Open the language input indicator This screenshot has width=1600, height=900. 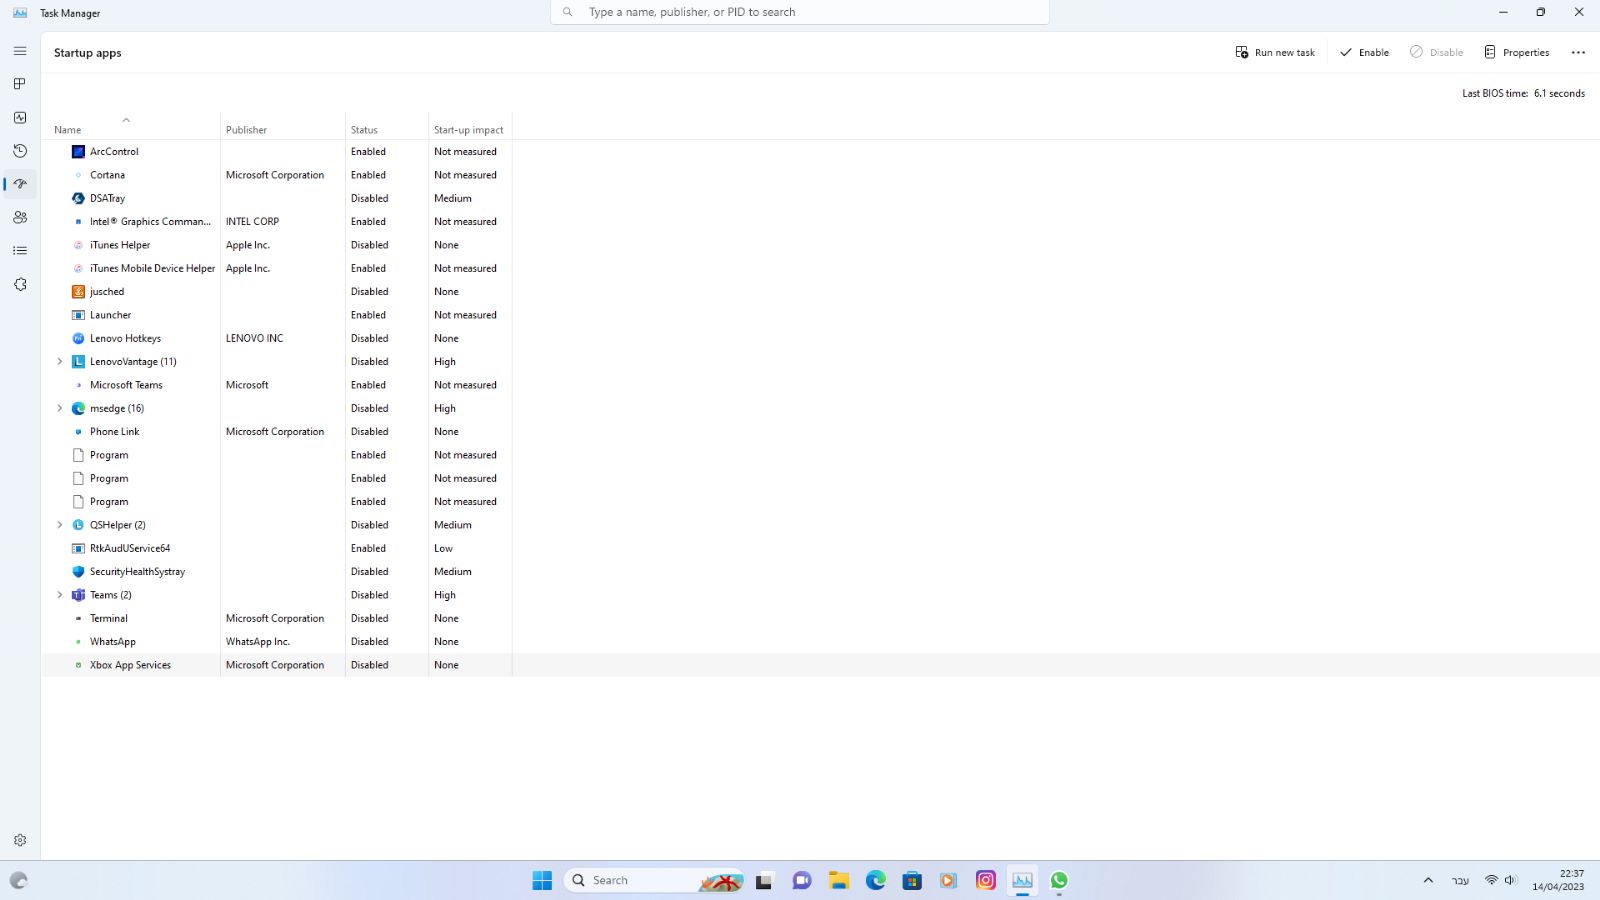1460,880
